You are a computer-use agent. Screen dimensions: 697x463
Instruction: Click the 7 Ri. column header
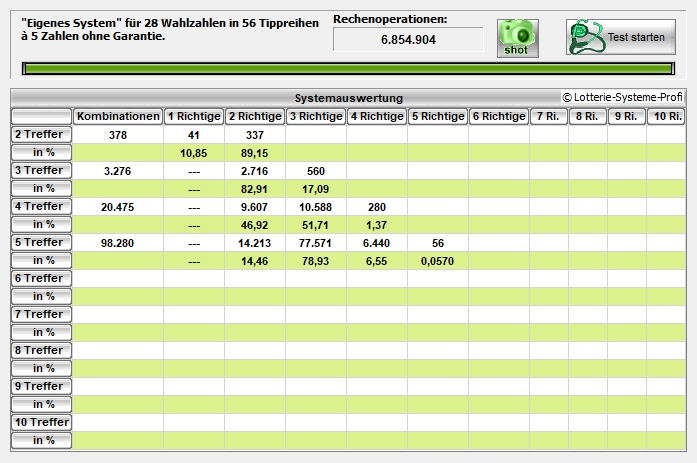(x=549, y=116)
